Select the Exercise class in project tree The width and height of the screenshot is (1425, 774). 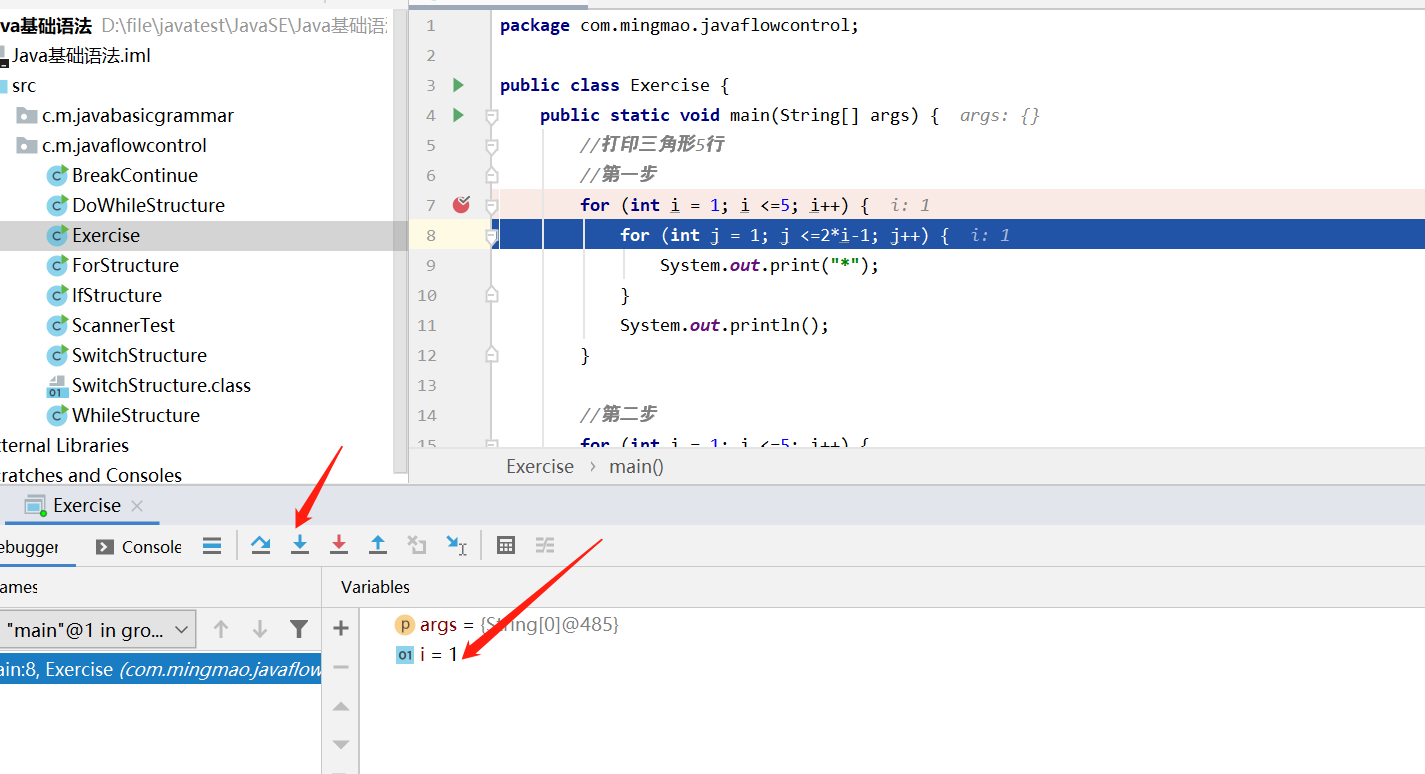click(x=106, y=235)
